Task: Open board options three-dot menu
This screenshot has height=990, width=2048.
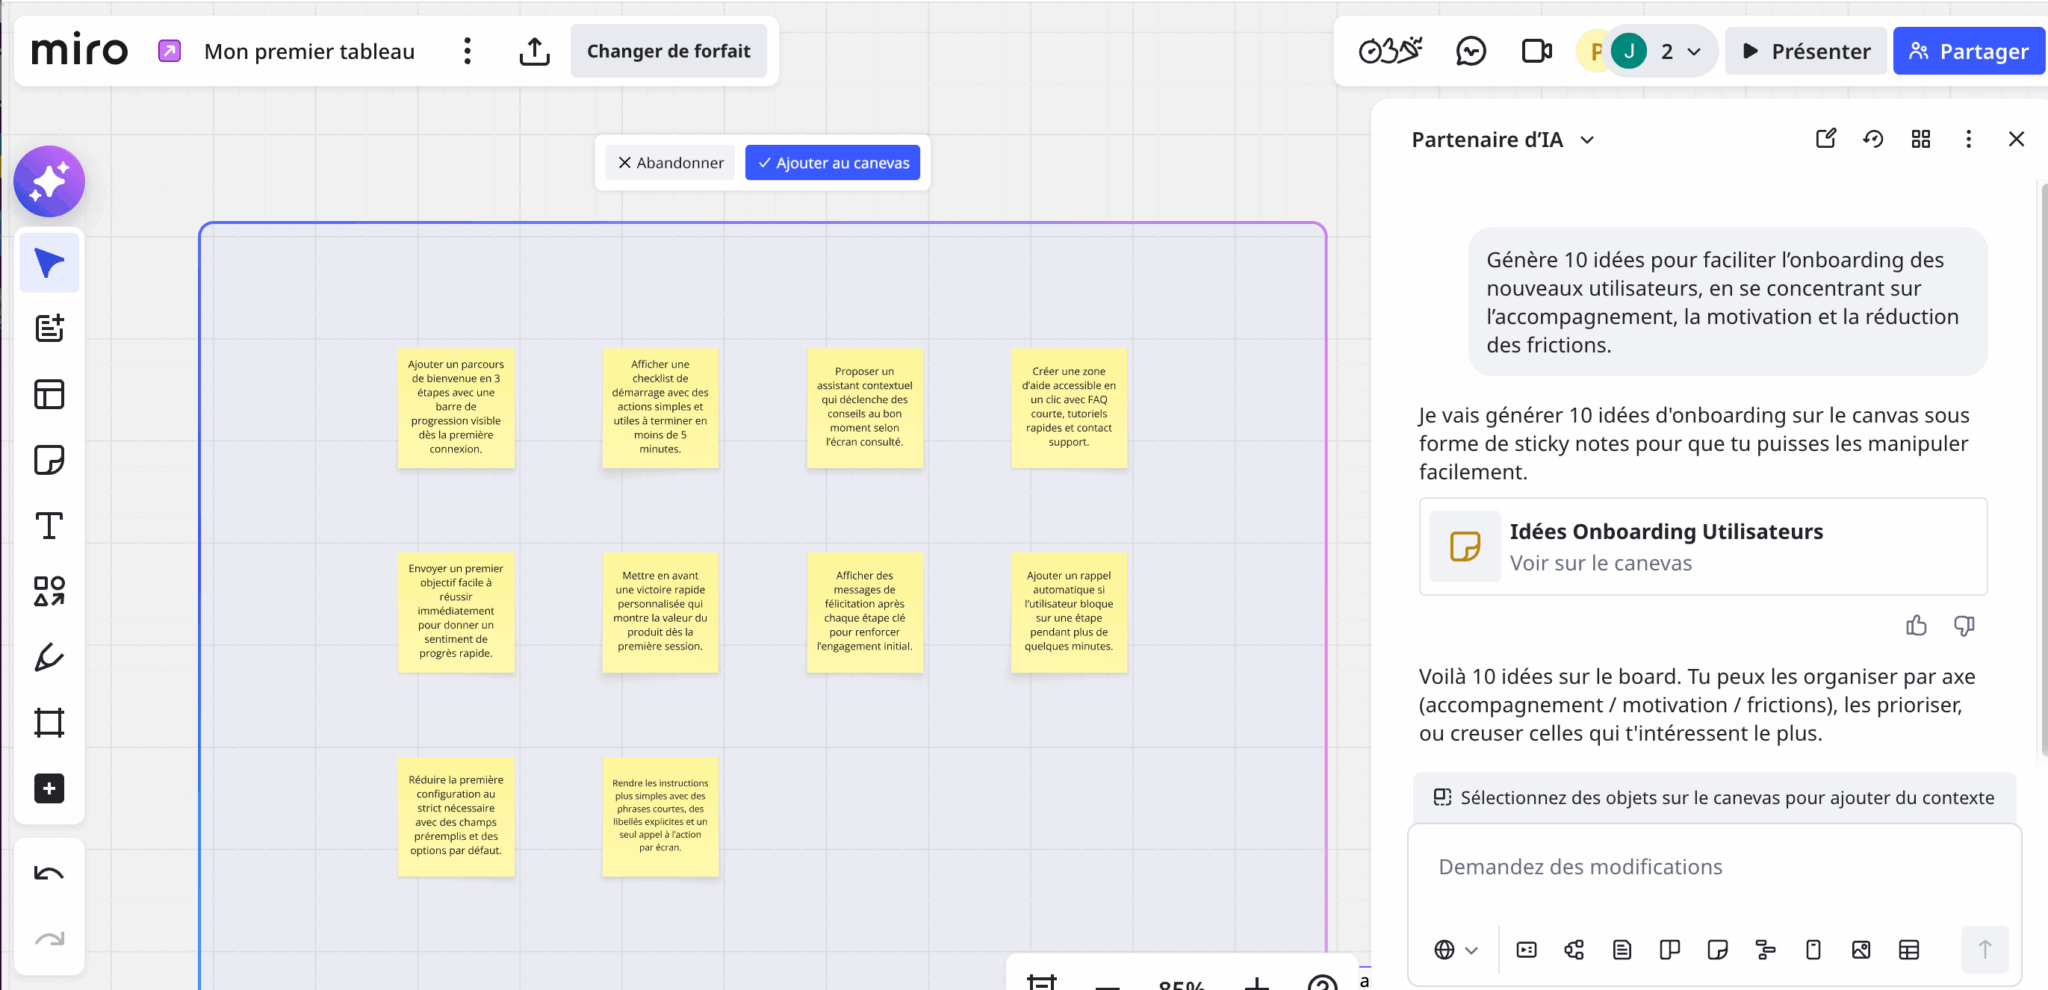Action: coord(467,51)
